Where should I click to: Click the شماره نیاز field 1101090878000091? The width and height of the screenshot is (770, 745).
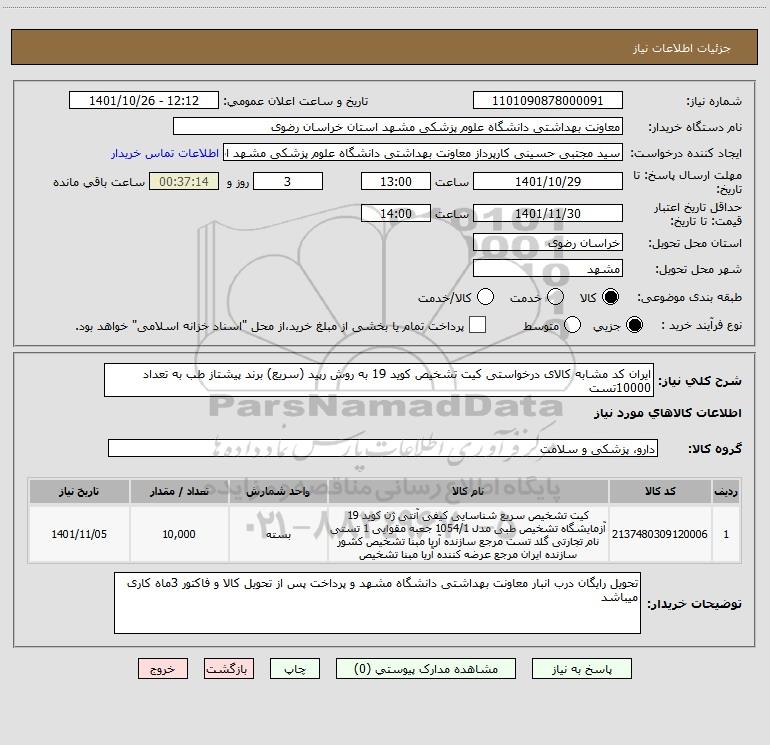(x=548, y=101)
